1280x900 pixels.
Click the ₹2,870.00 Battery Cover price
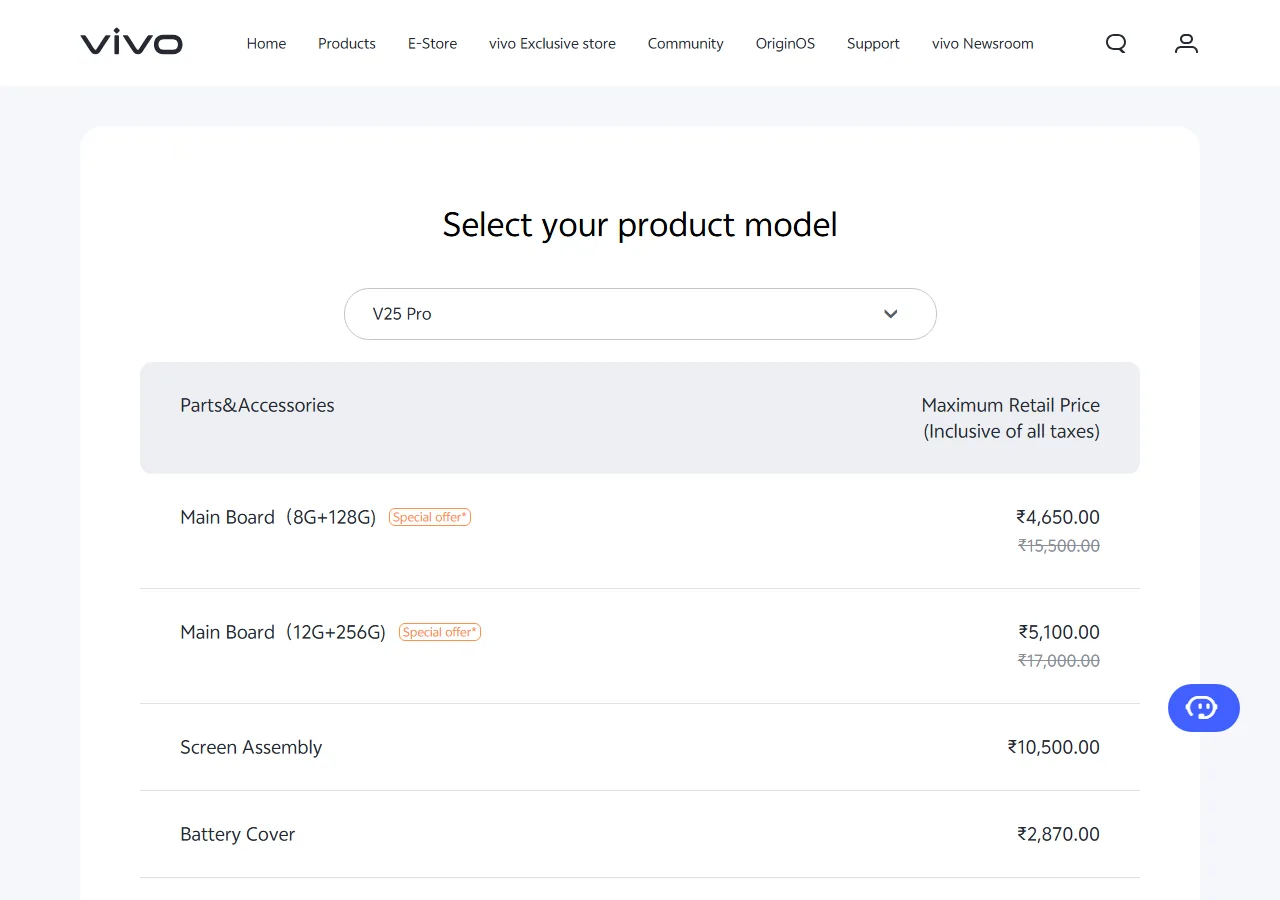[1058, 834]
